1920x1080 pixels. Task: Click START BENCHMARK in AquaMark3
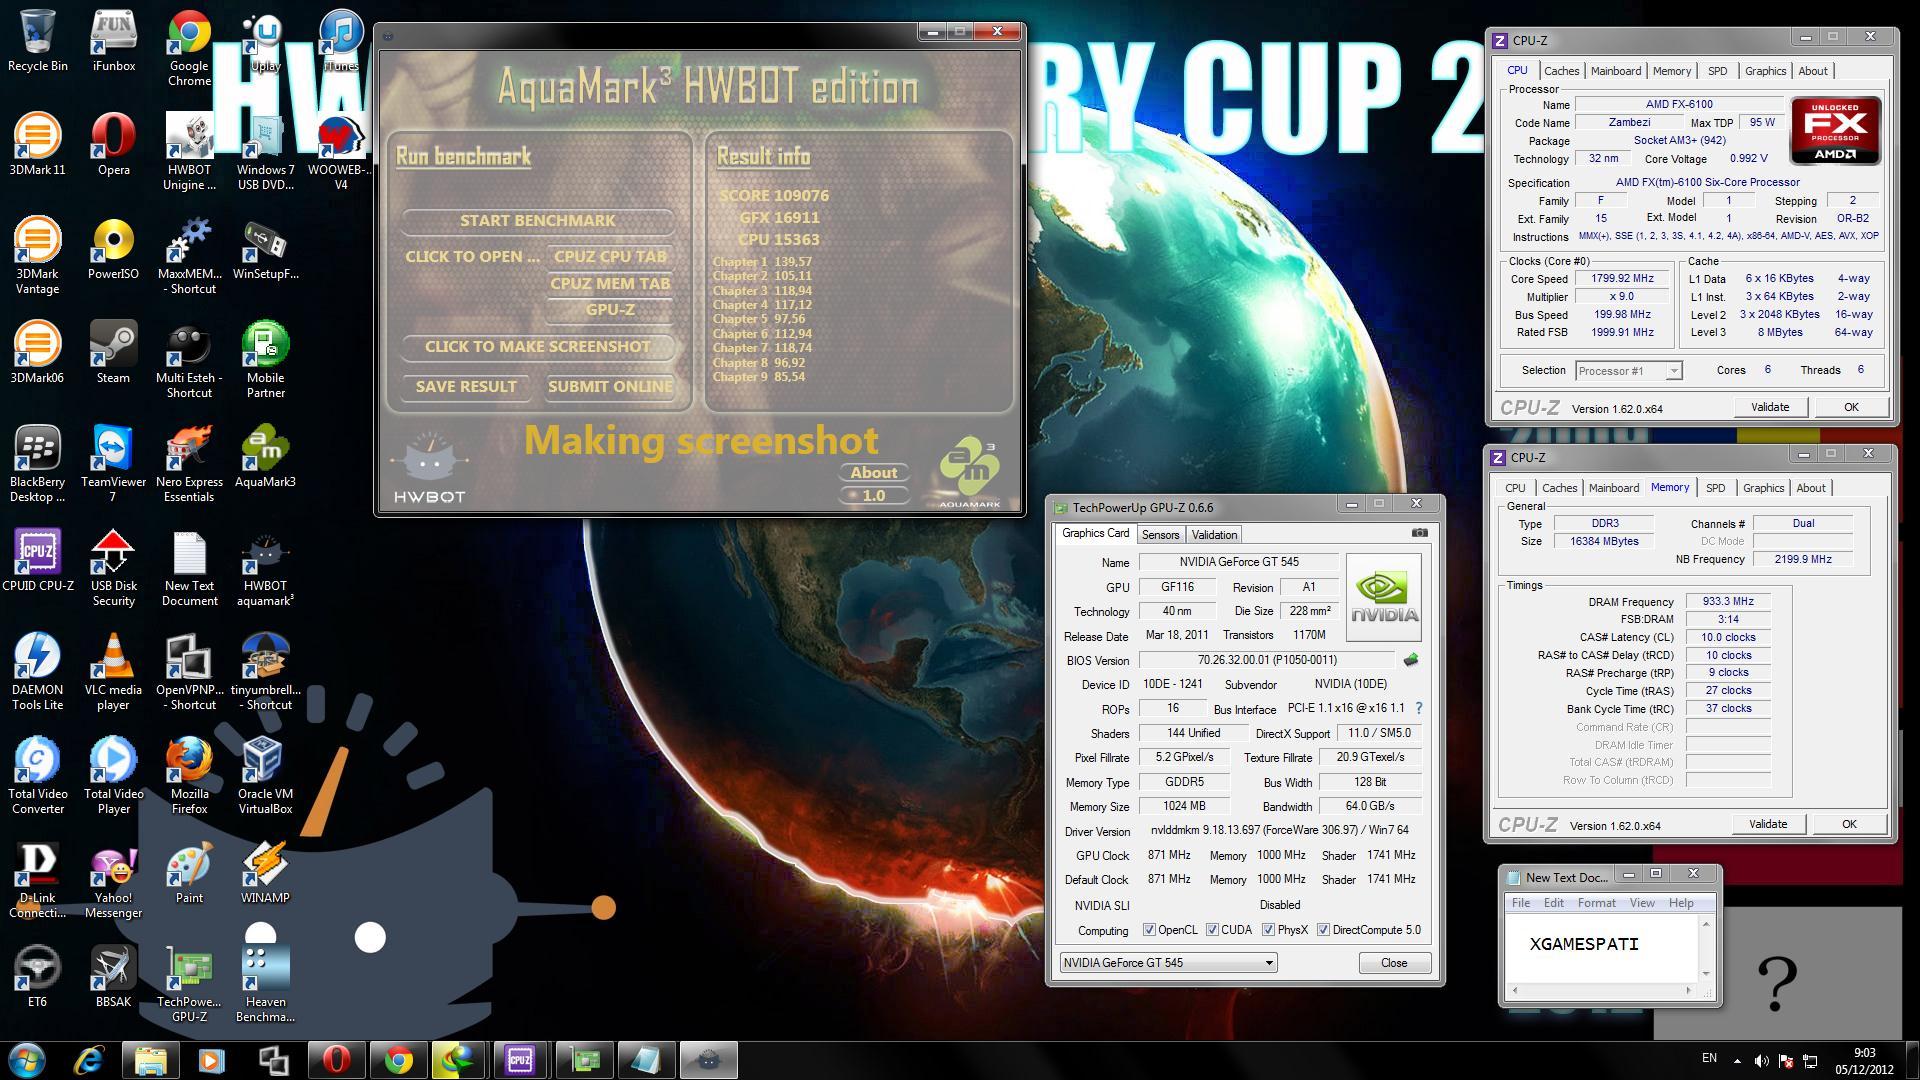(537, 220)
